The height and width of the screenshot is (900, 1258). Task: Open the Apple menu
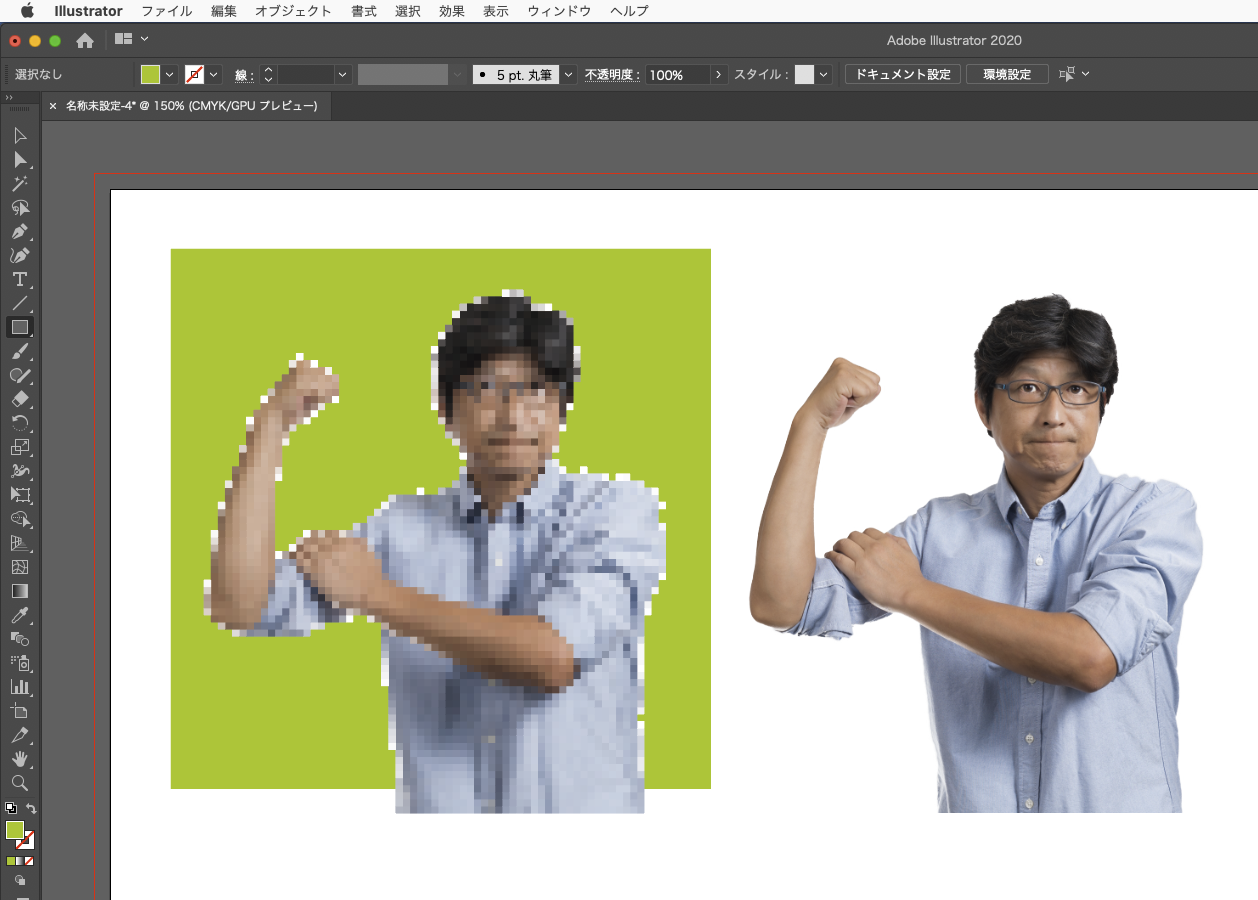coord(27,11)
